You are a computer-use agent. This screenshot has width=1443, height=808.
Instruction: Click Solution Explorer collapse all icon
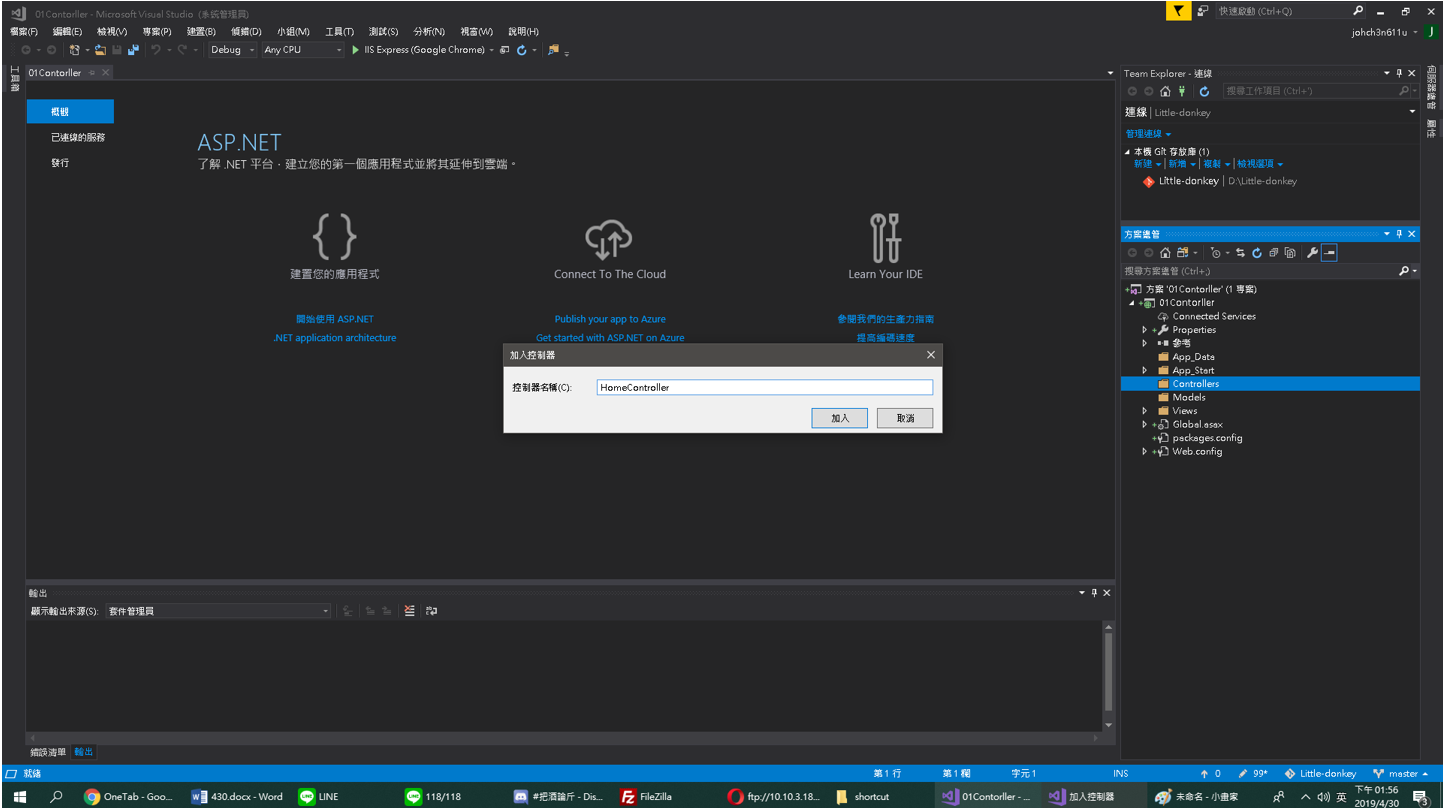1274,253
